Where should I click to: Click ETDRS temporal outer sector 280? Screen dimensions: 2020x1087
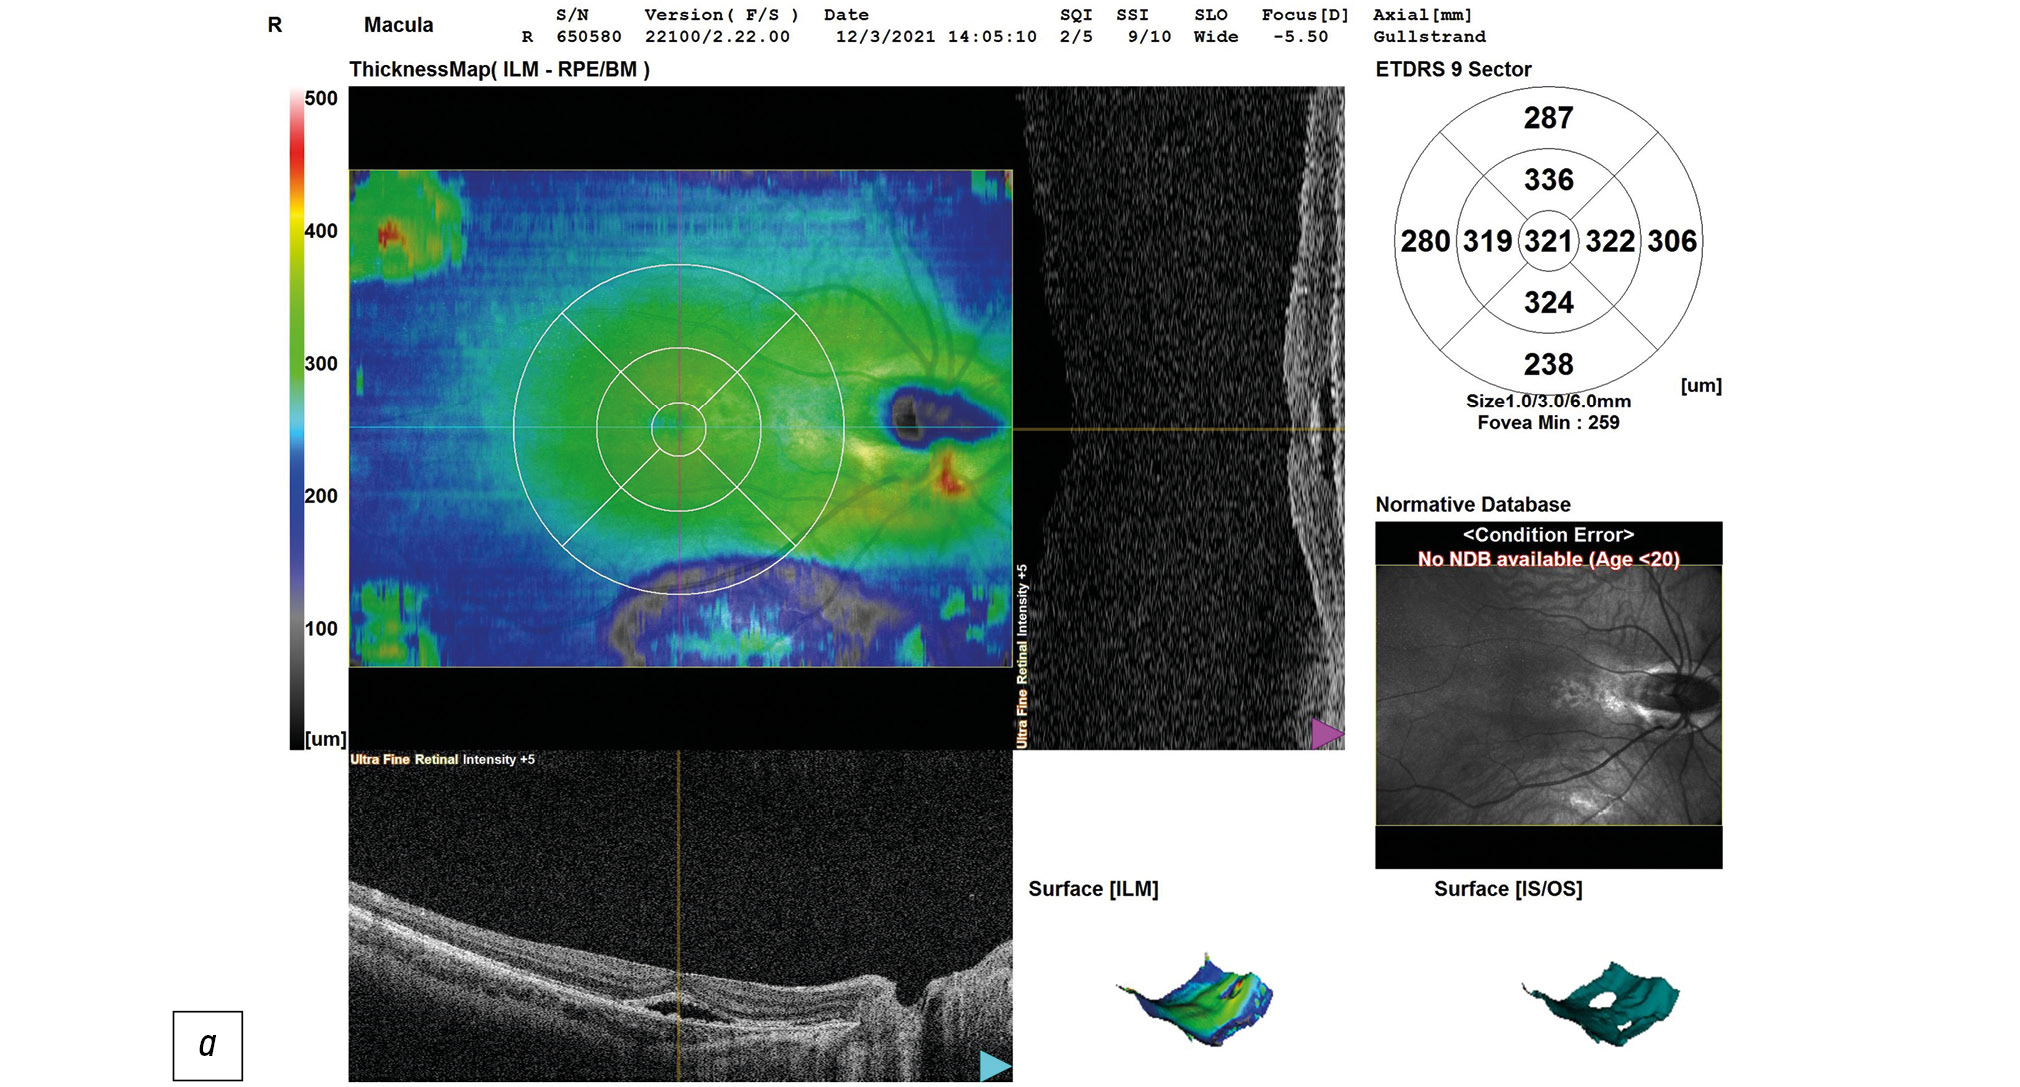(x=1425, y=241)
